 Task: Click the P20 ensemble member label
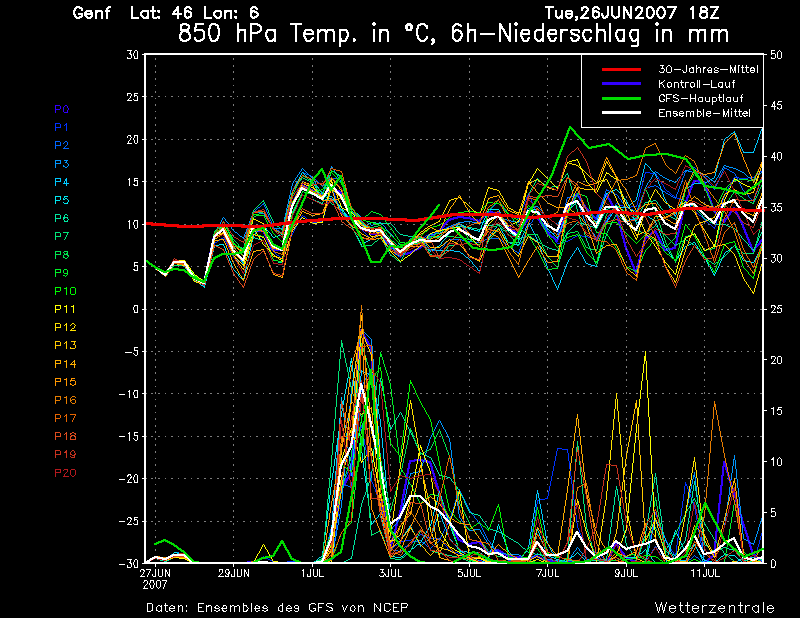(x=65, y=473)
